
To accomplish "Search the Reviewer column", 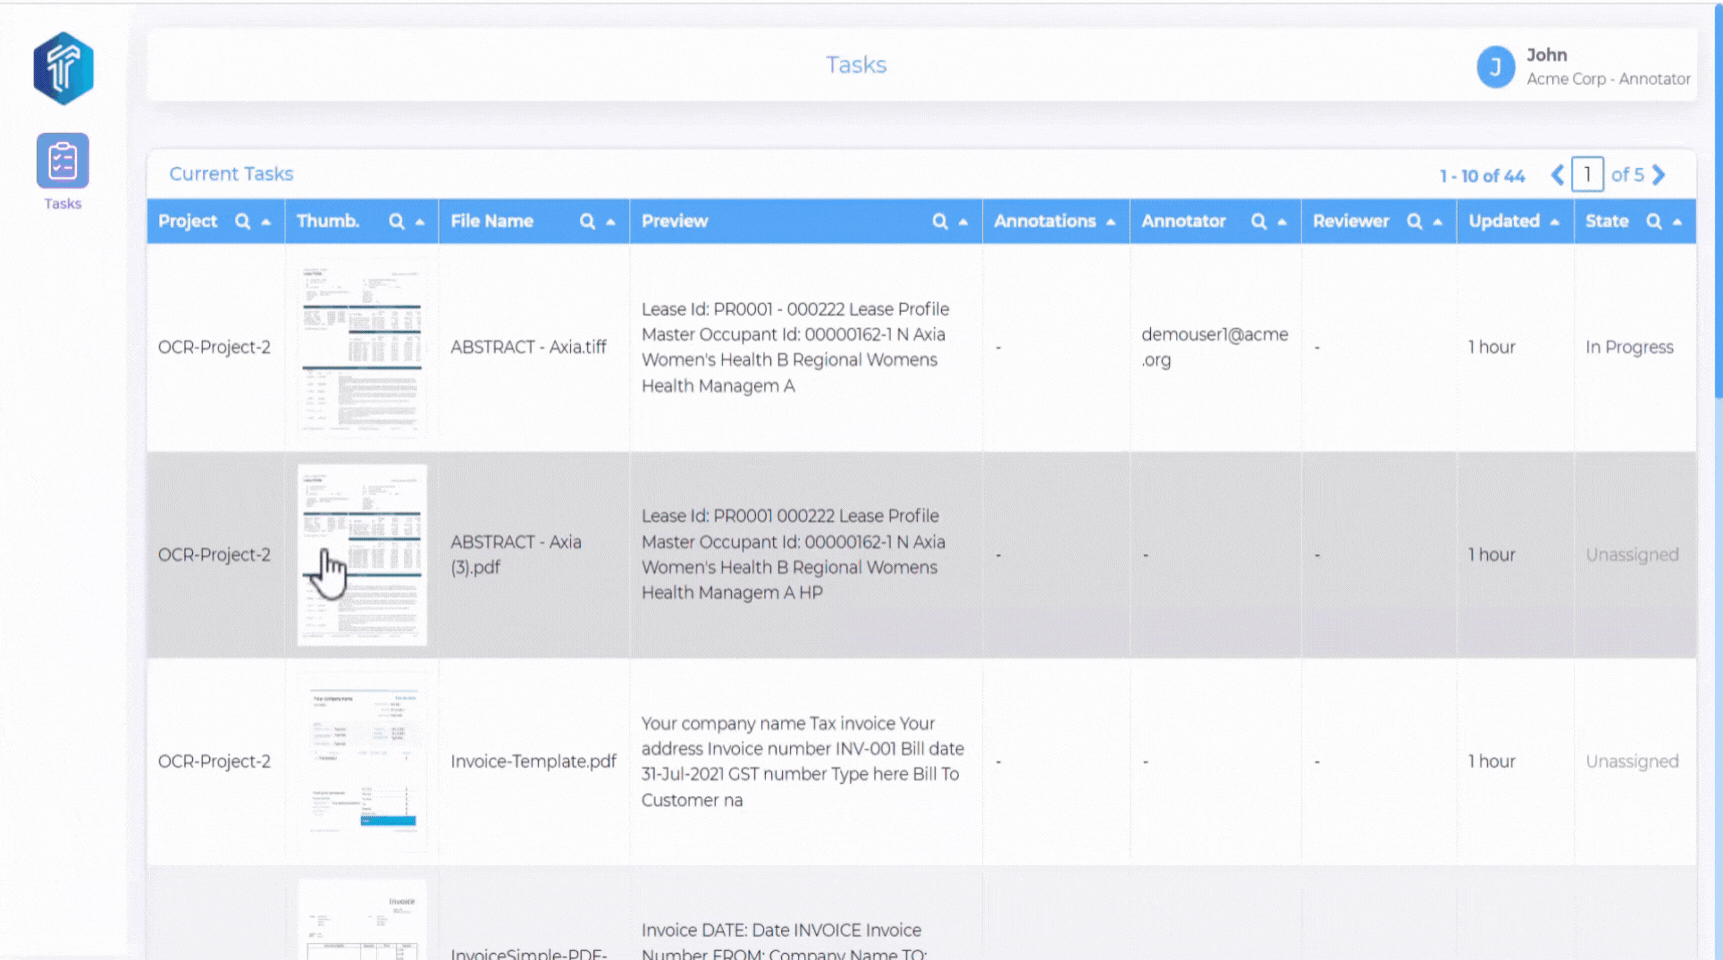I will click(x=1415, y=222).
